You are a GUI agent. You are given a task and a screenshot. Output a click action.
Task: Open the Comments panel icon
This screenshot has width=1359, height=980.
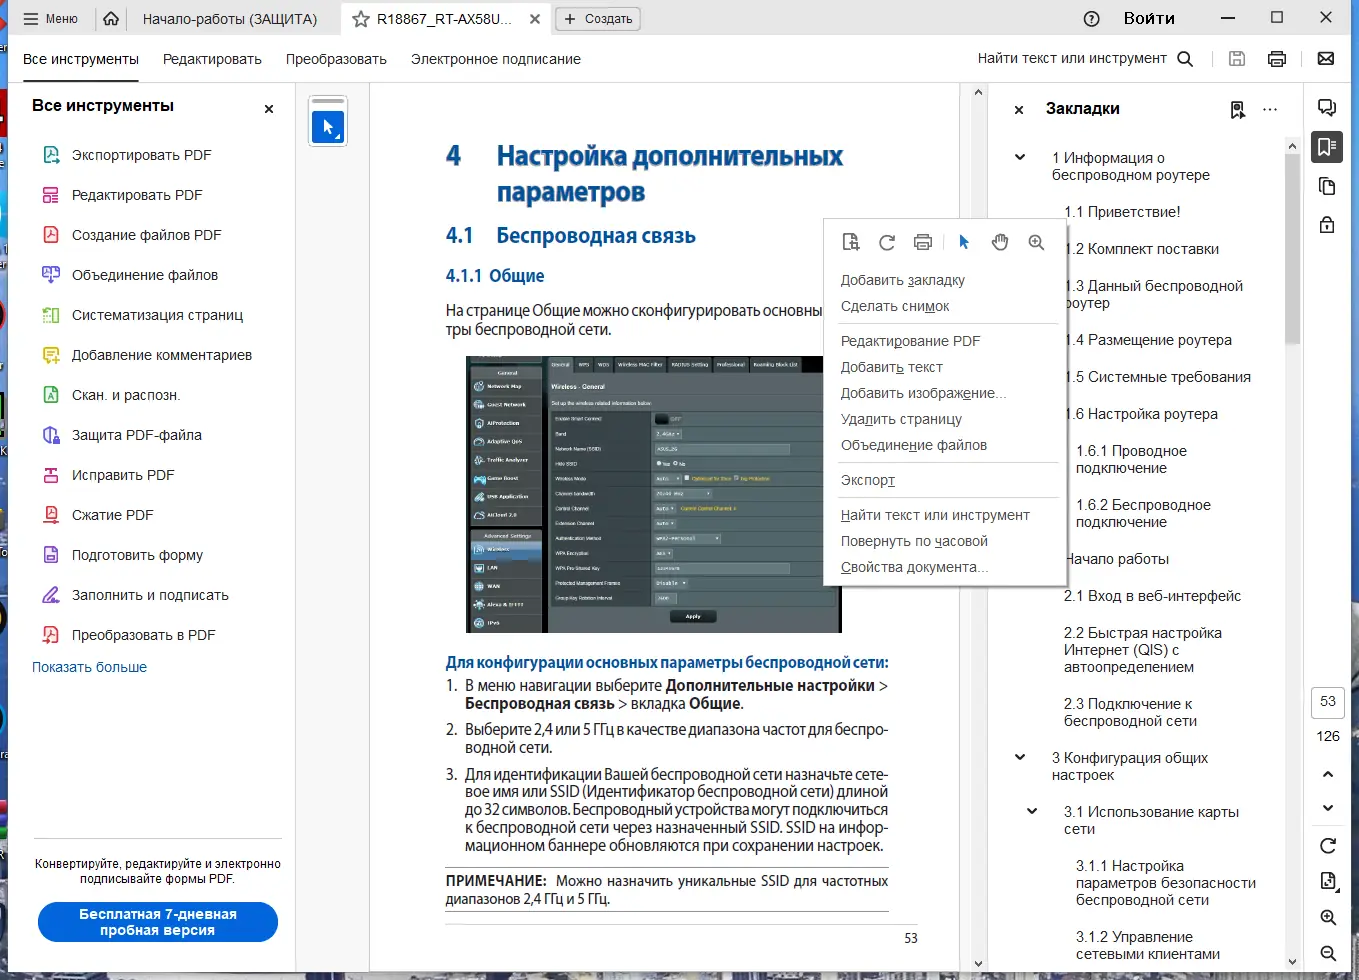tap(1327, 107)
